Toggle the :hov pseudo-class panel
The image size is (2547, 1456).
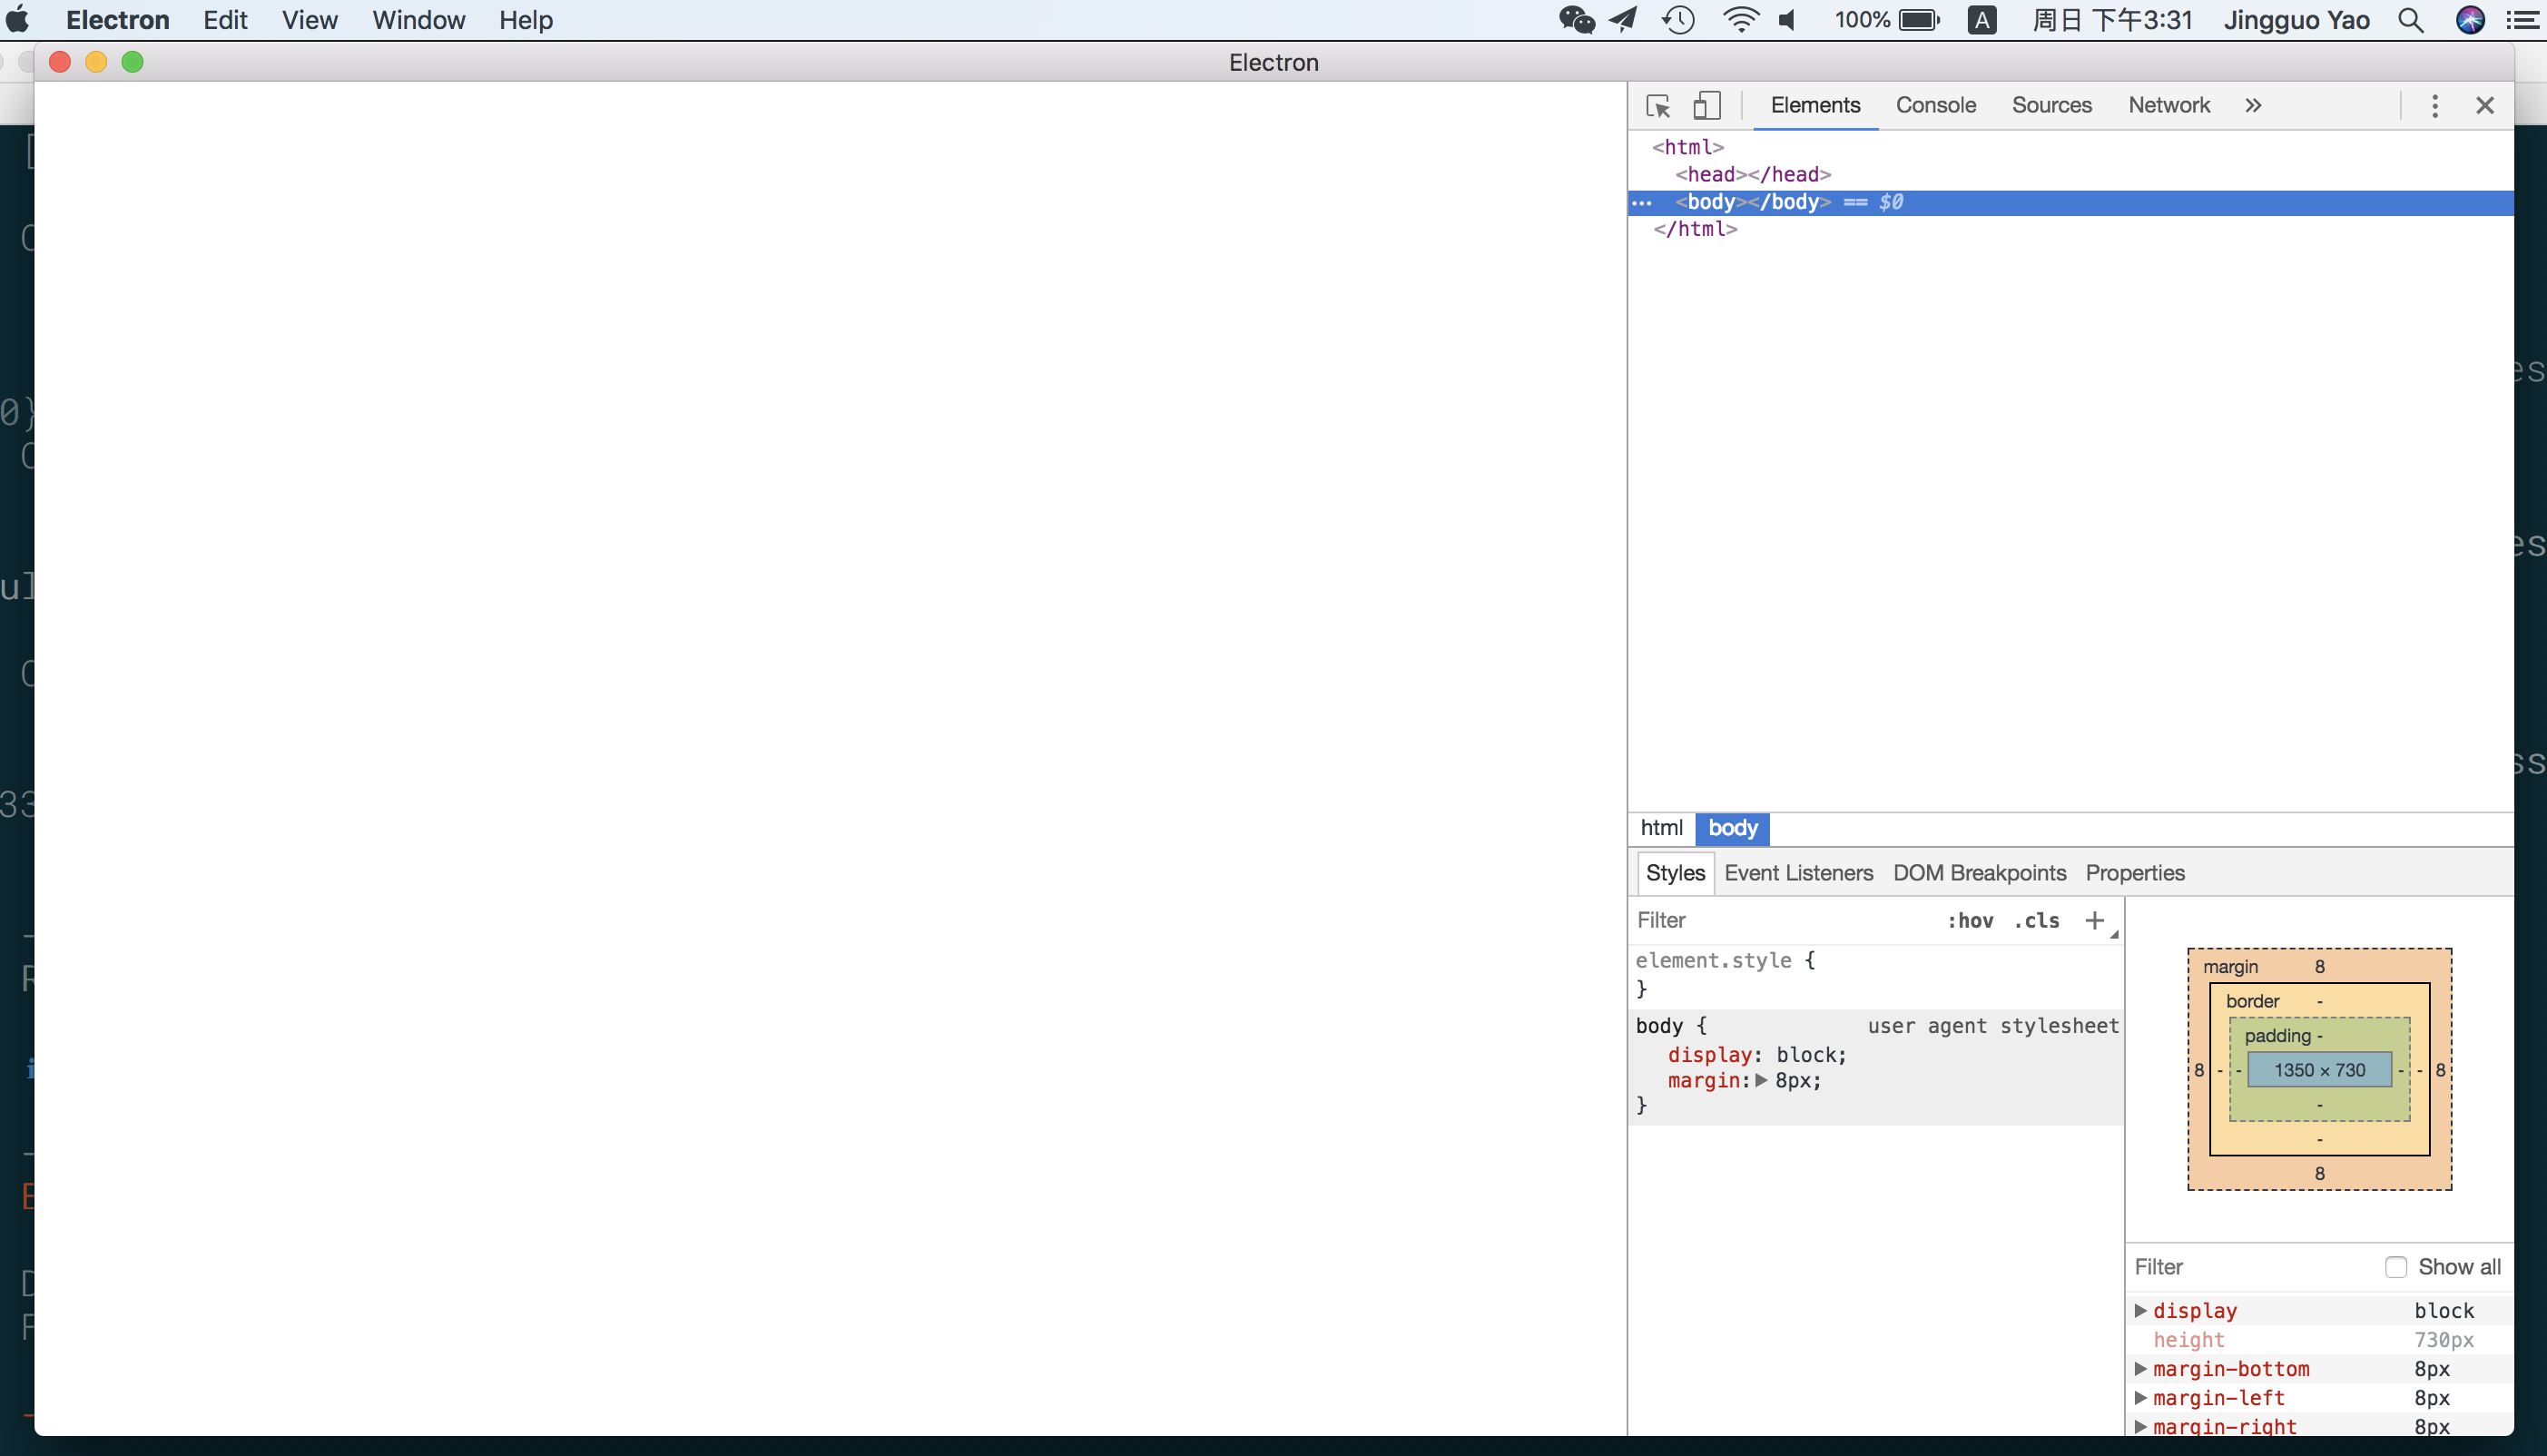pyautogui.click(x=1969, y=920)
